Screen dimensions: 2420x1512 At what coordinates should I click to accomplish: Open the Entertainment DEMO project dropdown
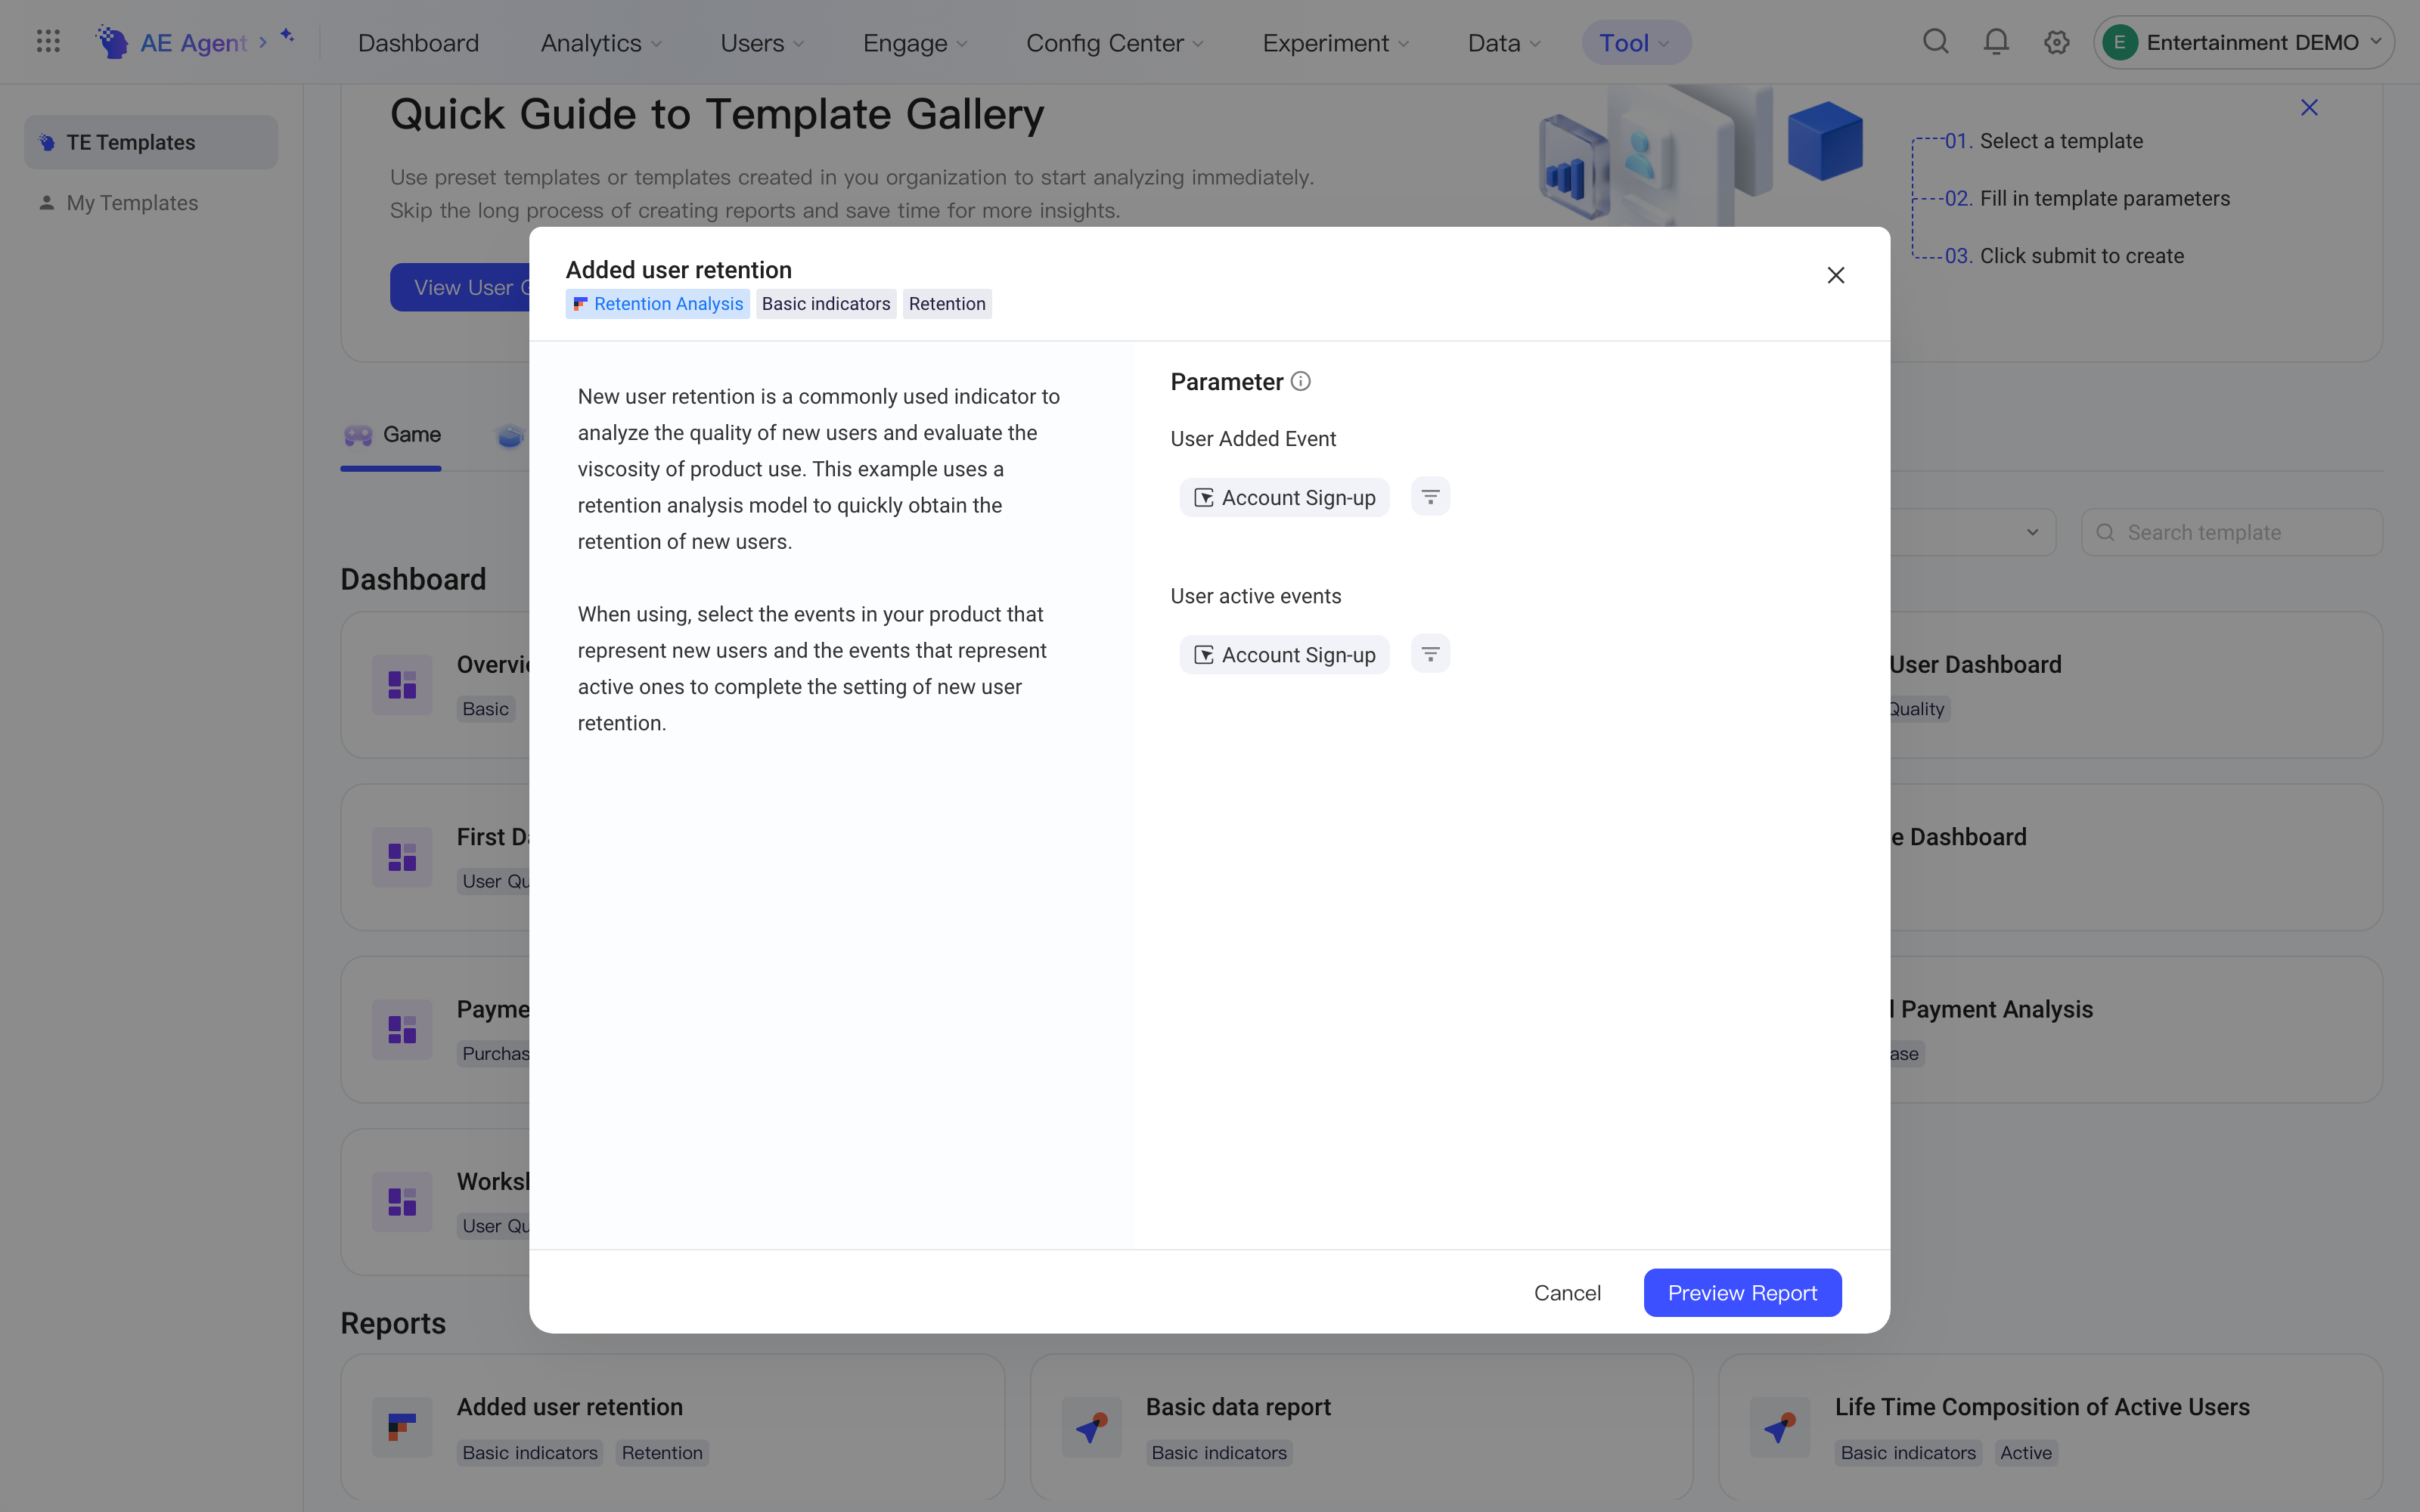pyautogui.click(x=2243, y=42)
